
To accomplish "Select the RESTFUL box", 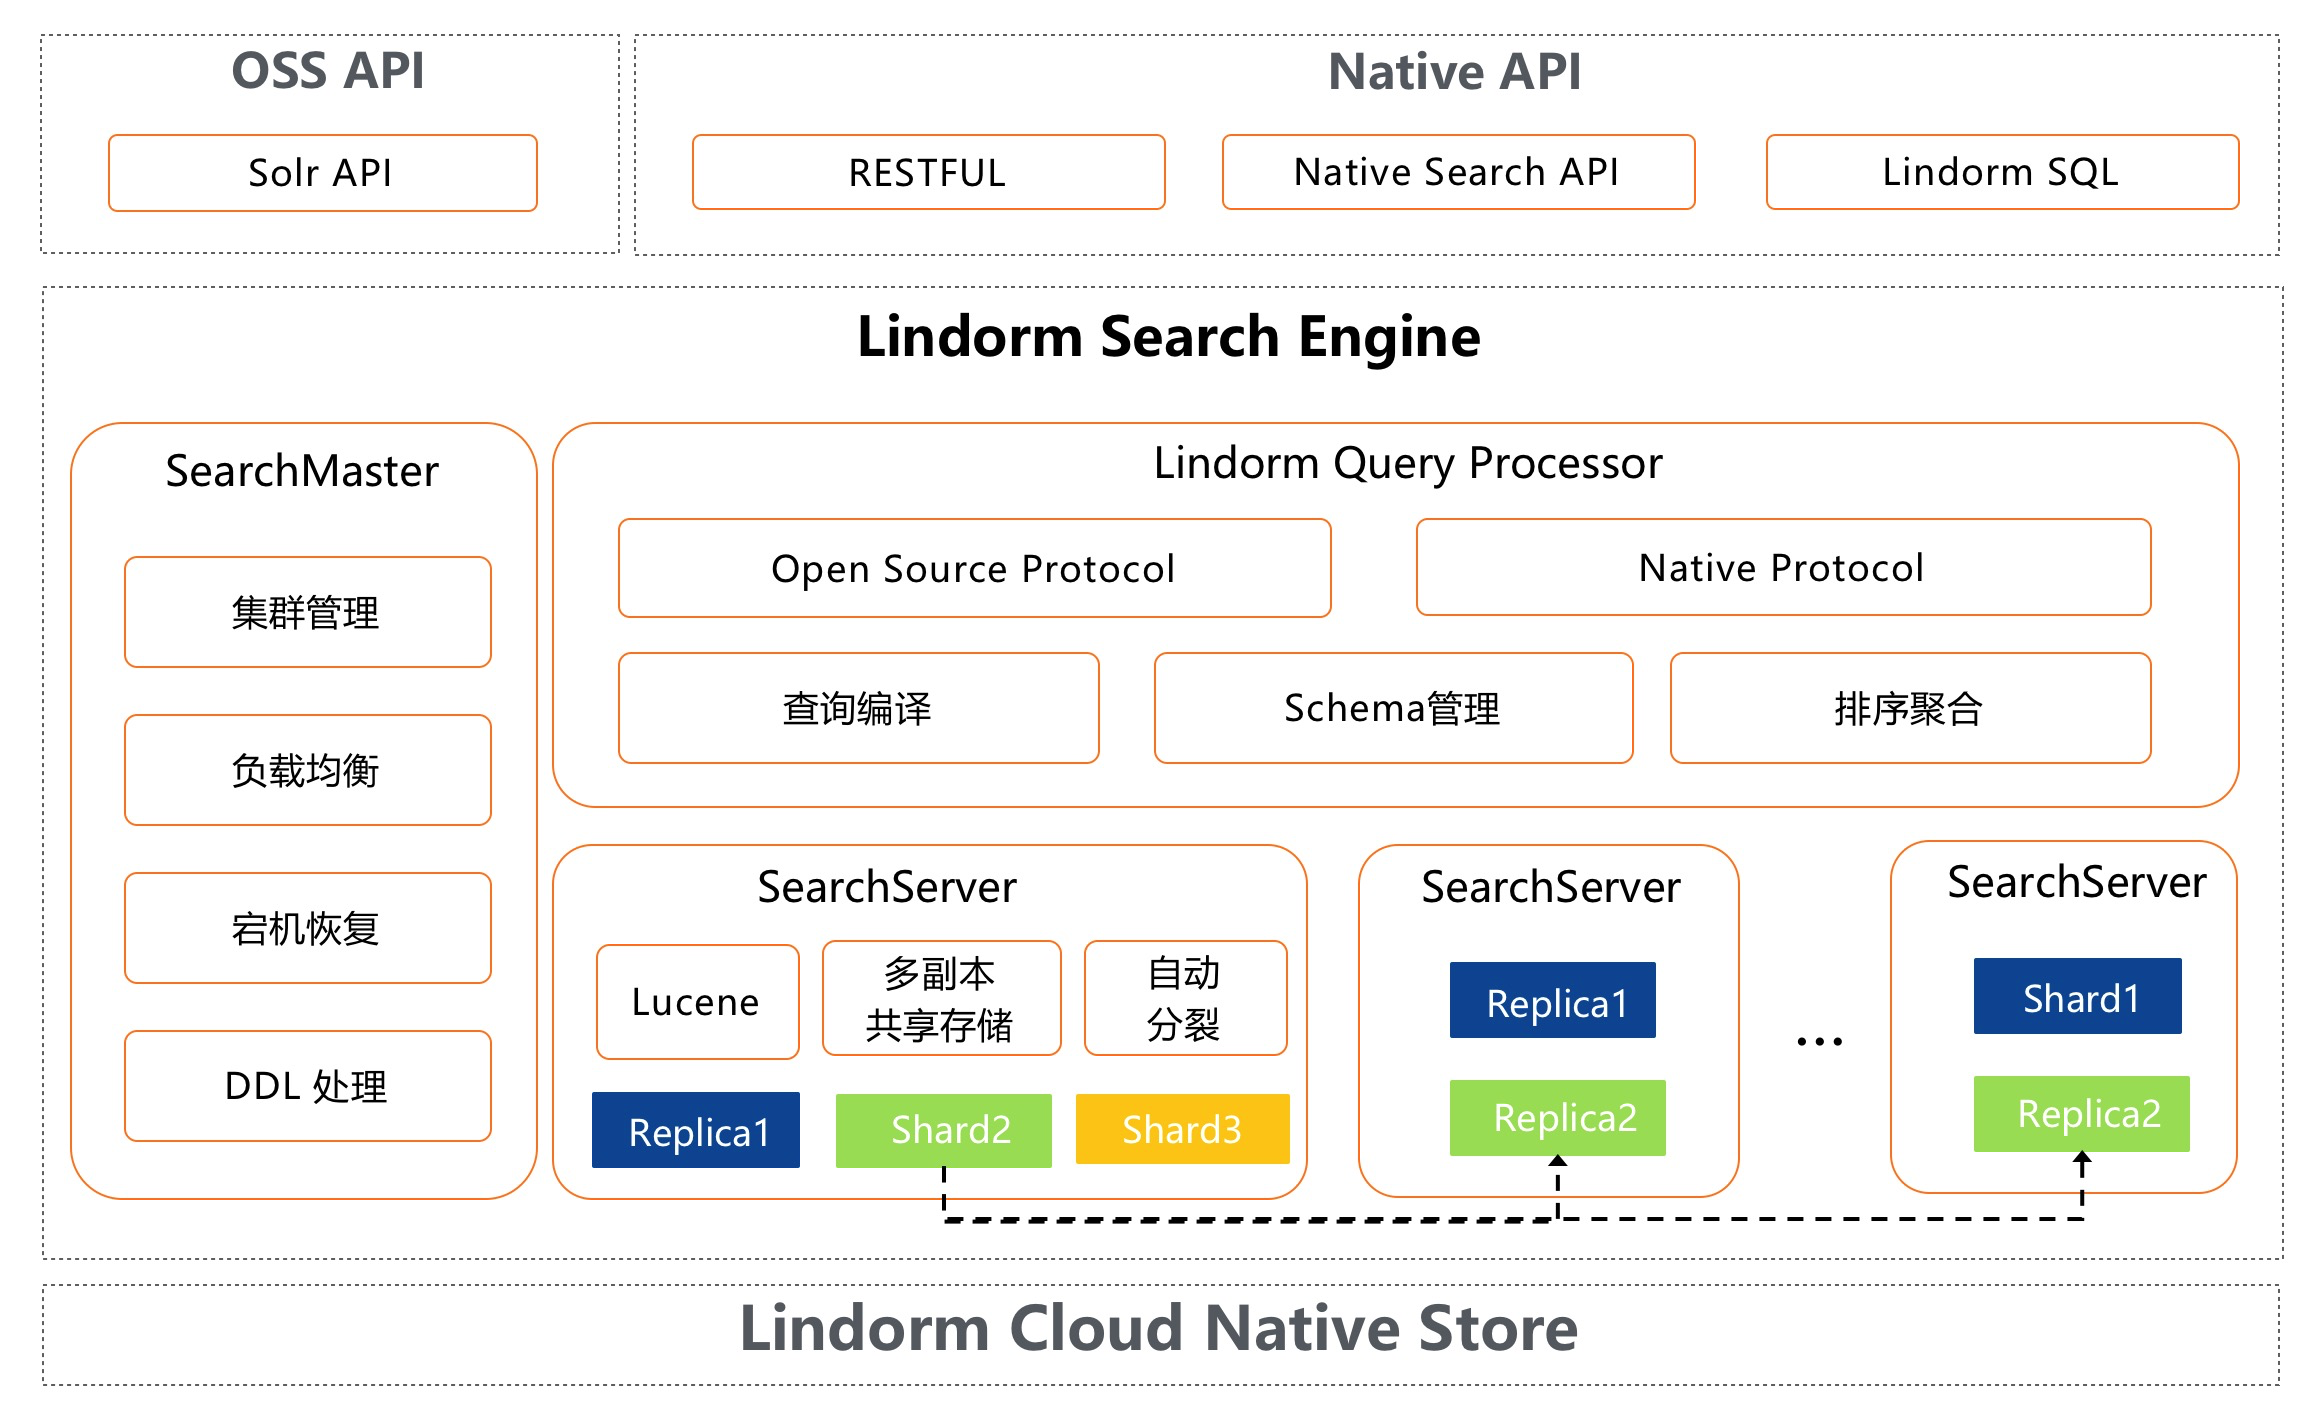I will pyautogui.click(x=928, y=173).
